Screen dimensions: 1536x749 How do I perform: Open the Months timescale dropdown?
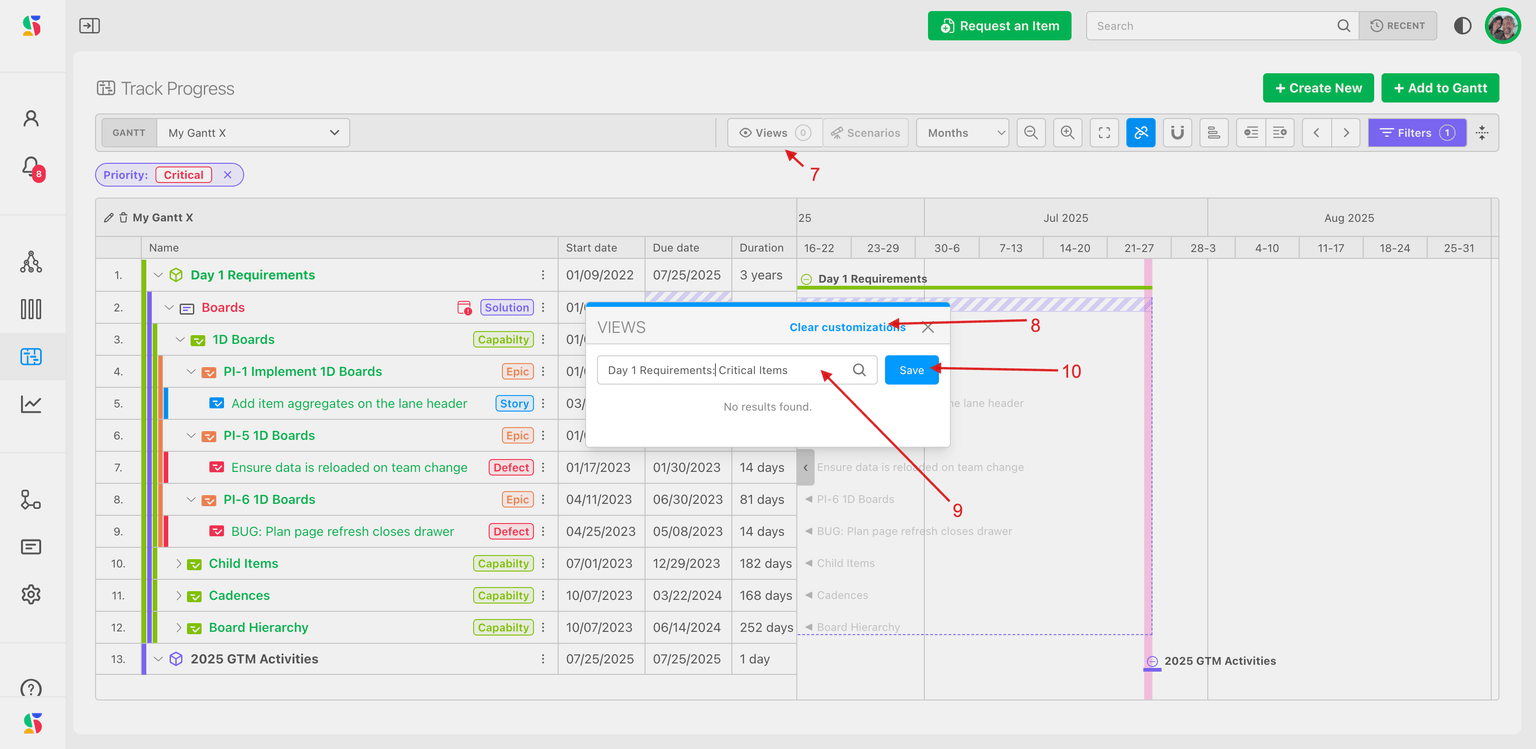[962, 133]
